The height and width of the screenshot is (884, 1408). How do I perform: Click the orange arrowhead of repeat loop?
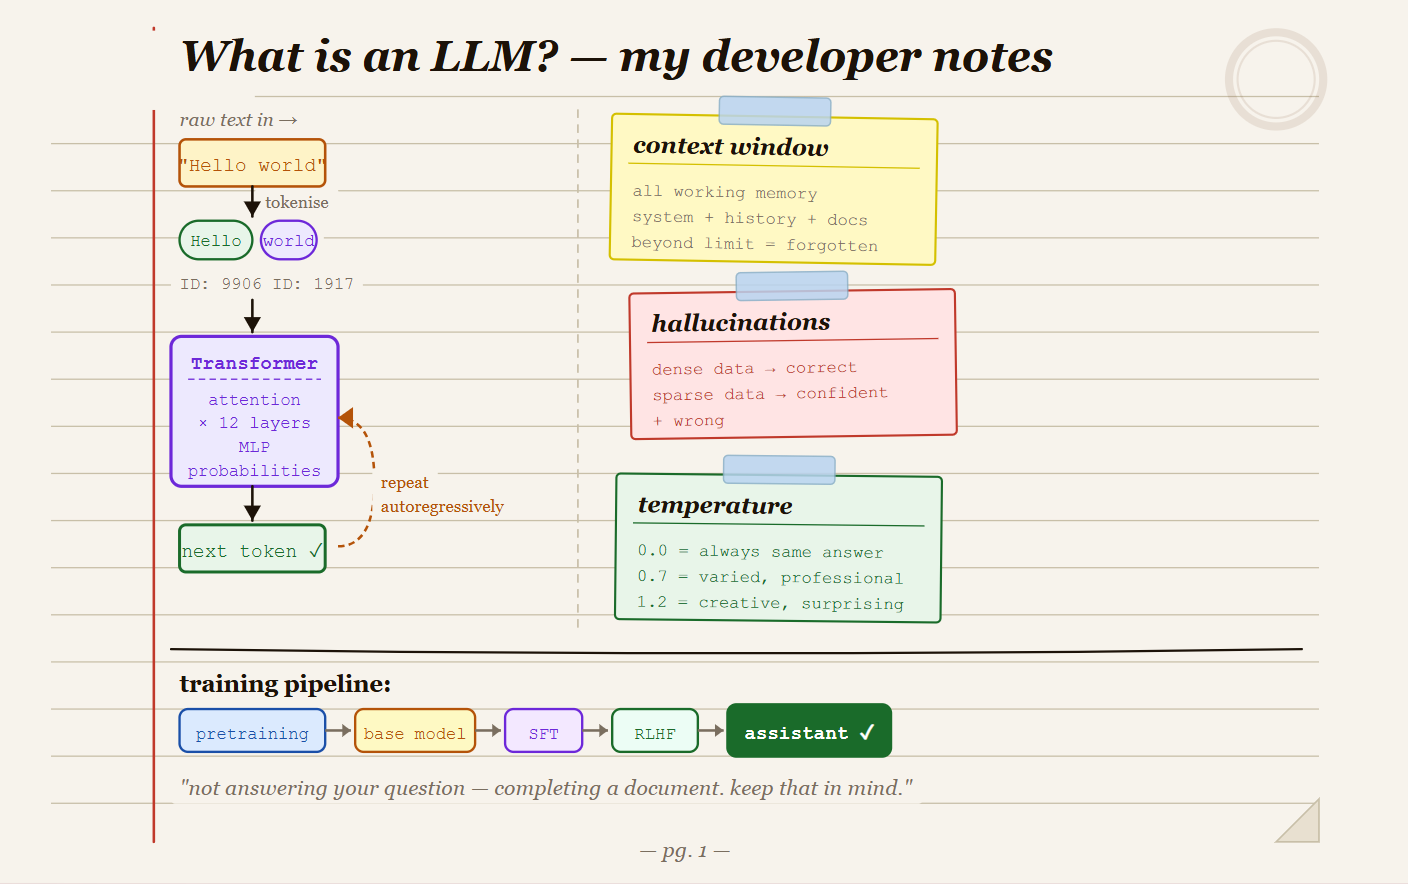click(346, 417)
